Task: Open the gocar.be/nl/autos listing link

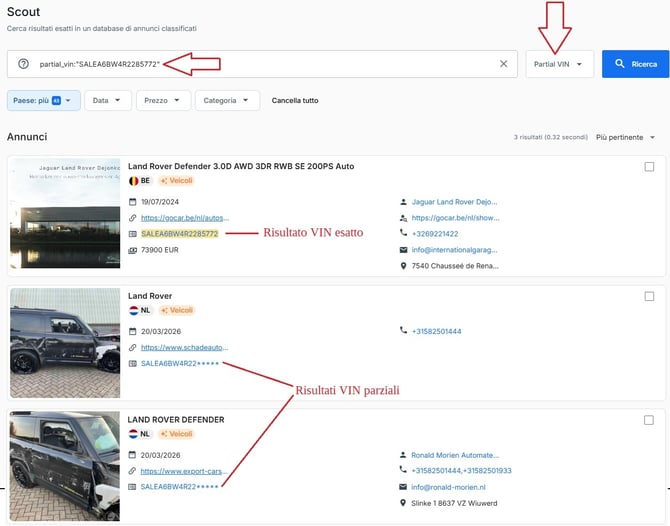Action: 185,218
